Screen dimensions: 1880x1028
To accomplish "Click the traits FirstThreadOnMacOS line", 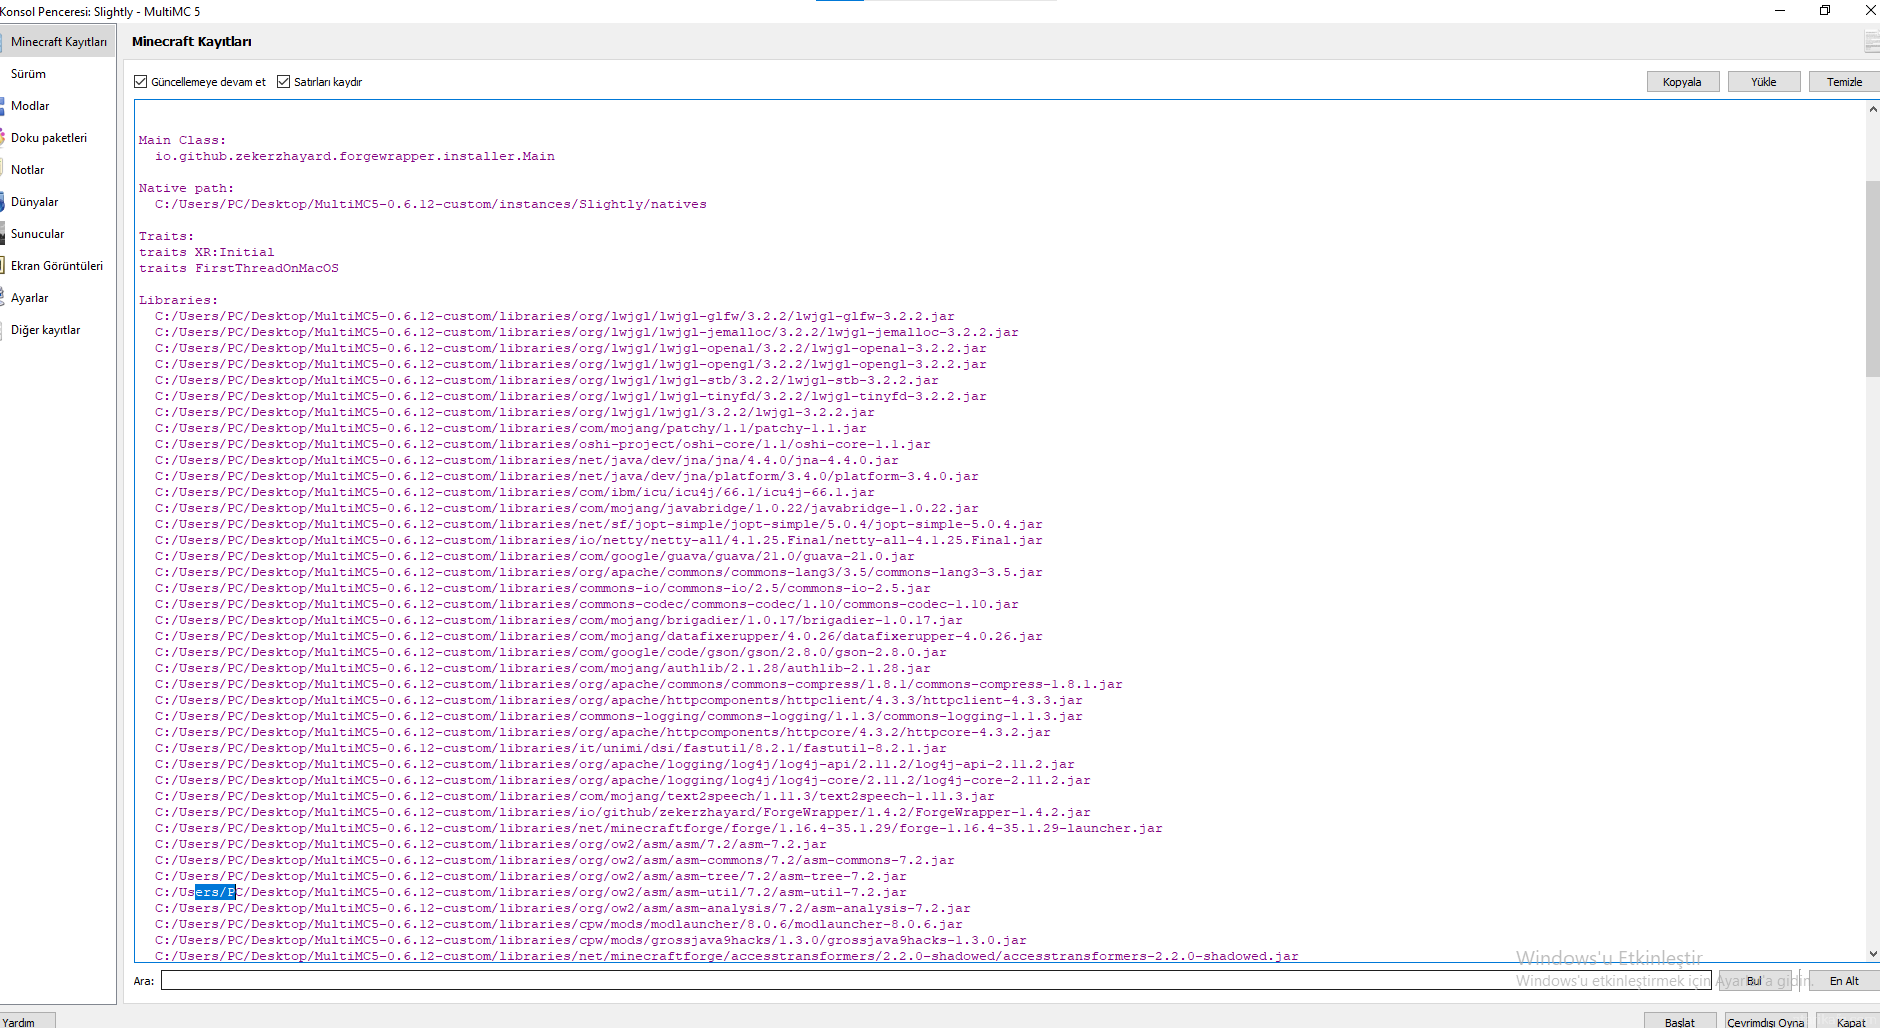I will 238,268.
